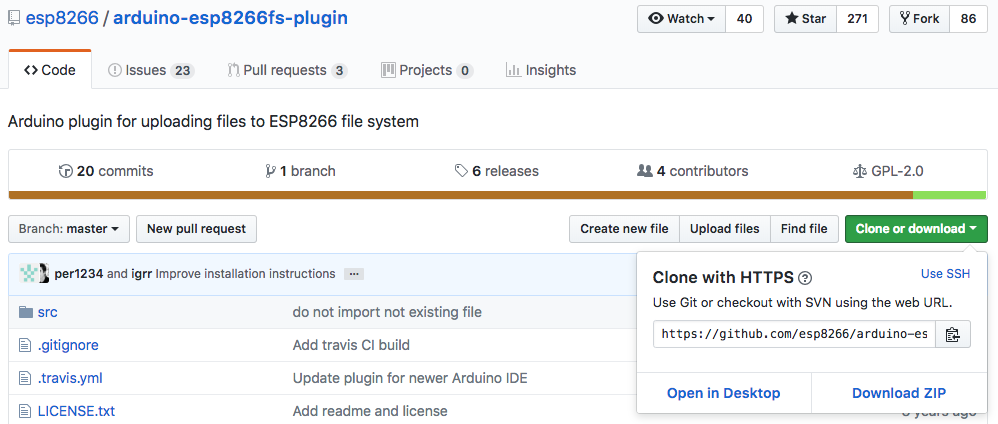Viewport: 998px width, 424px height.
Task: Fork the repository
Action: pyautogui.click(x=919, y=18)
